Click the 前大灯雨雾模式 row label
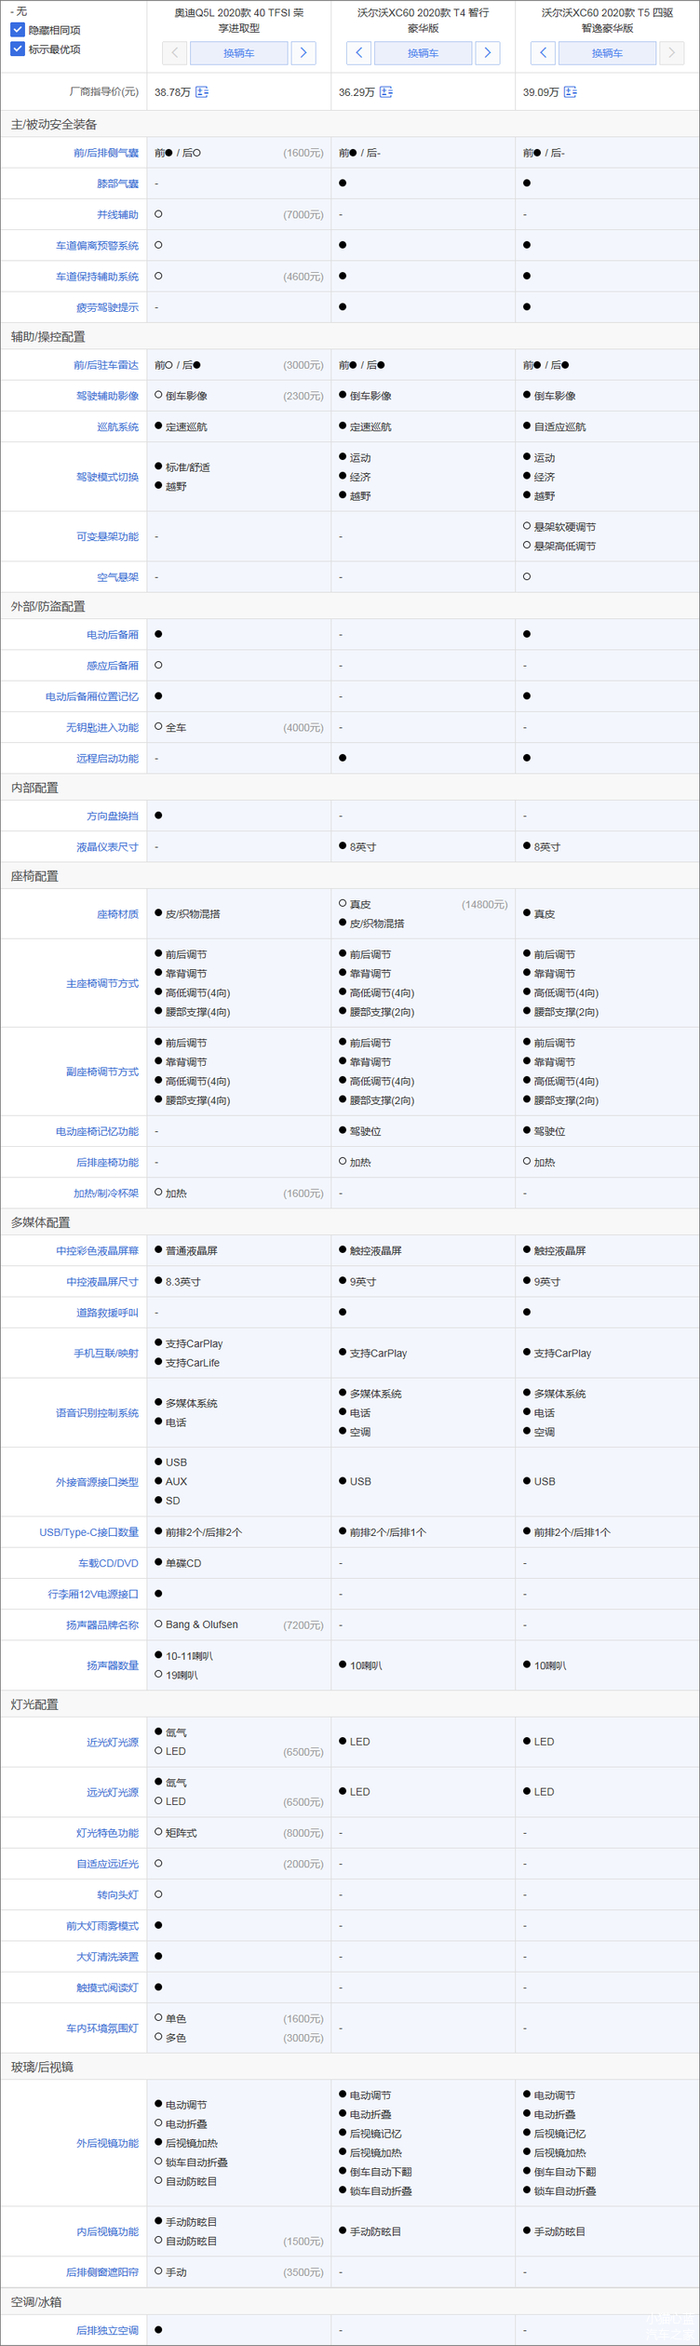 102,1926
